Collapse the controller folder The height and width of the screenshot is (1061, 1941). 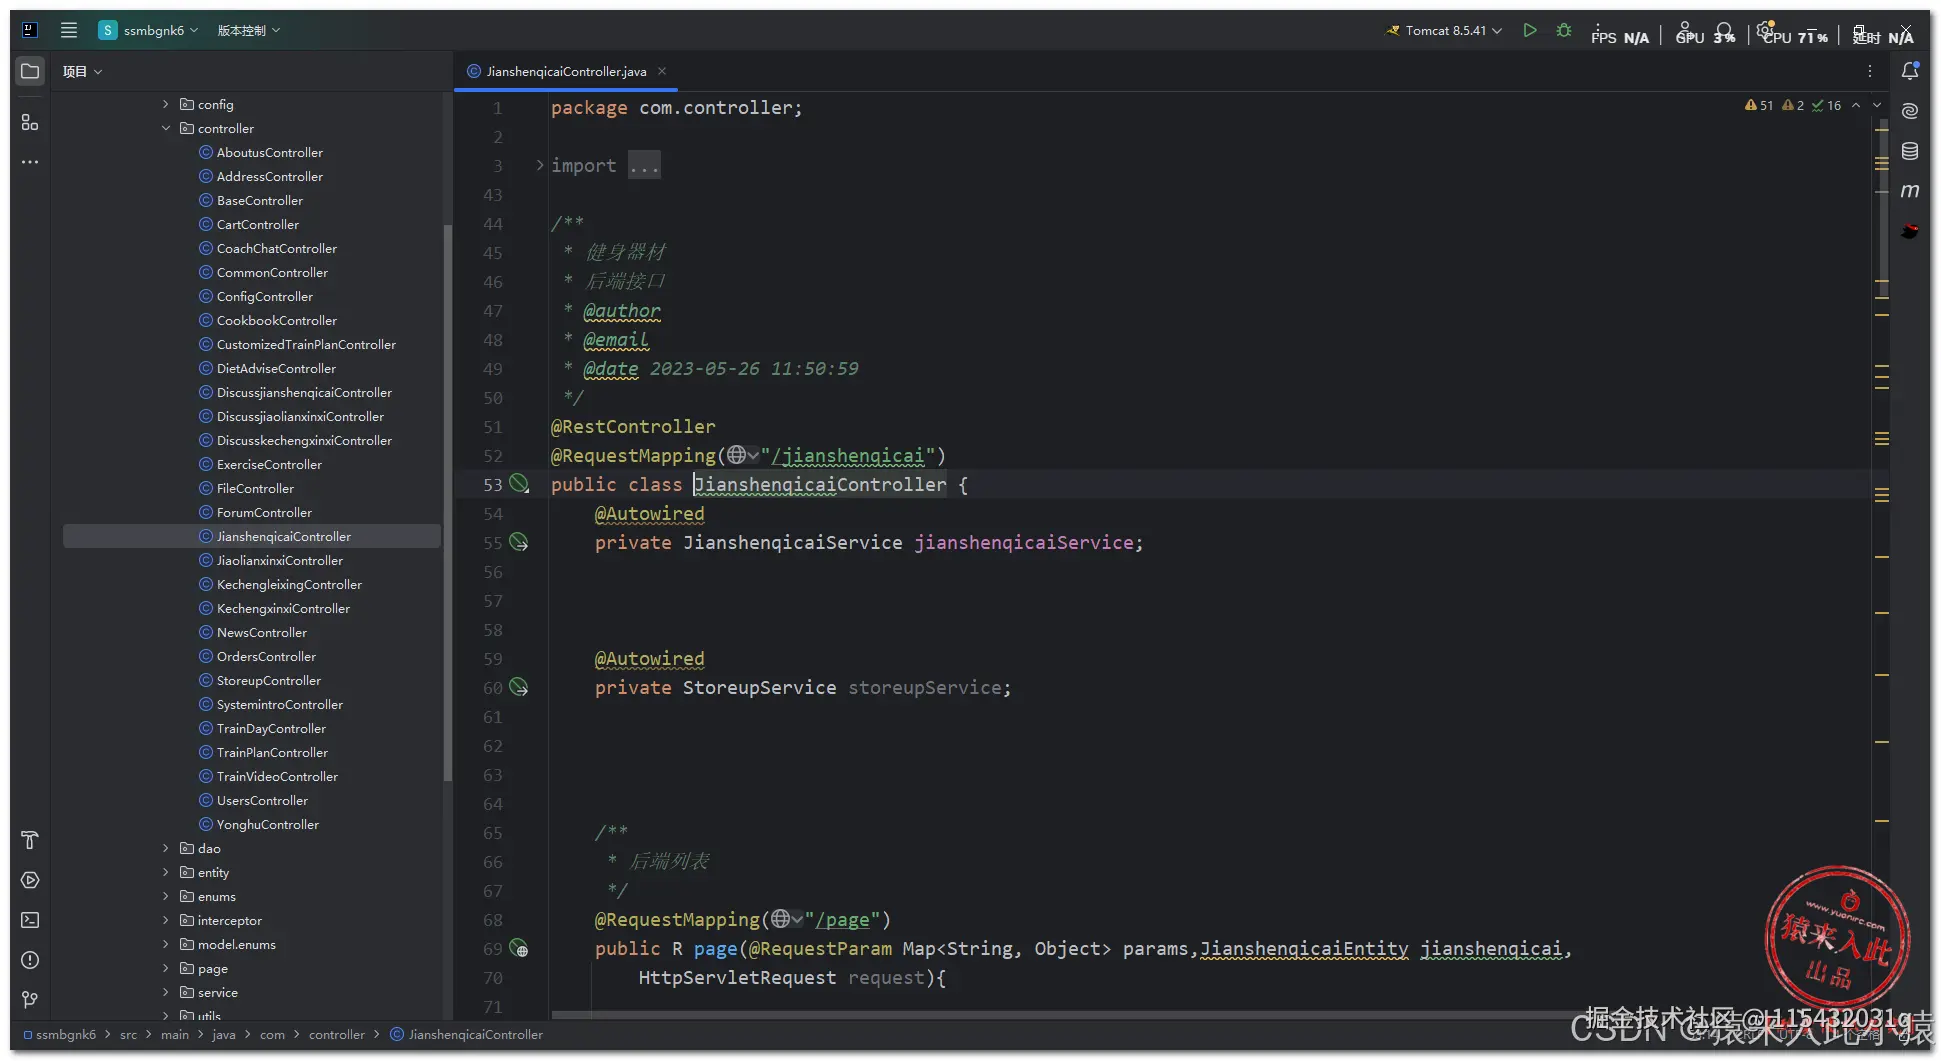(x=166, y=128)
